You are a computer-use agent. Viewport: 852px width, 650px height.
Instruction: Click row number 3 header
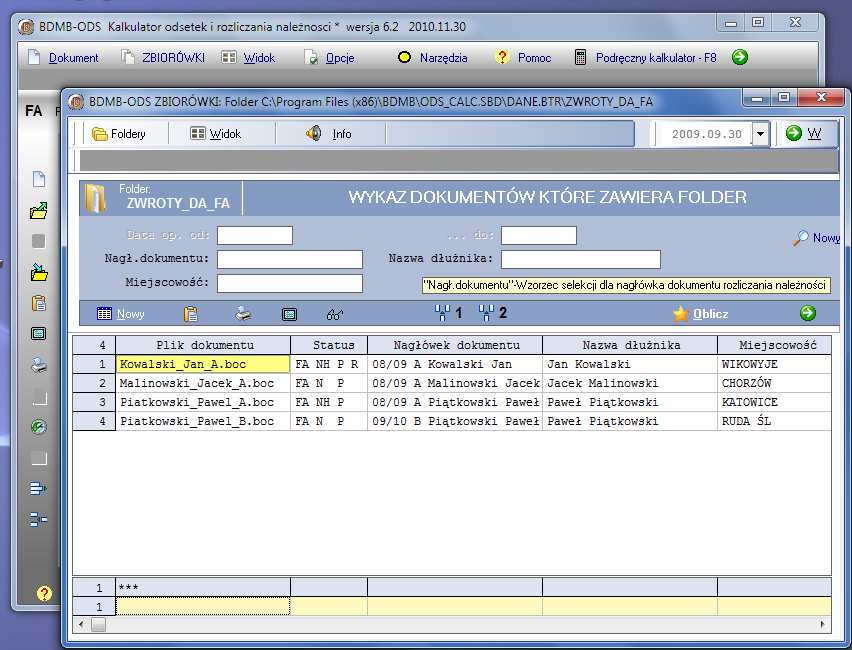pos(94,402)
